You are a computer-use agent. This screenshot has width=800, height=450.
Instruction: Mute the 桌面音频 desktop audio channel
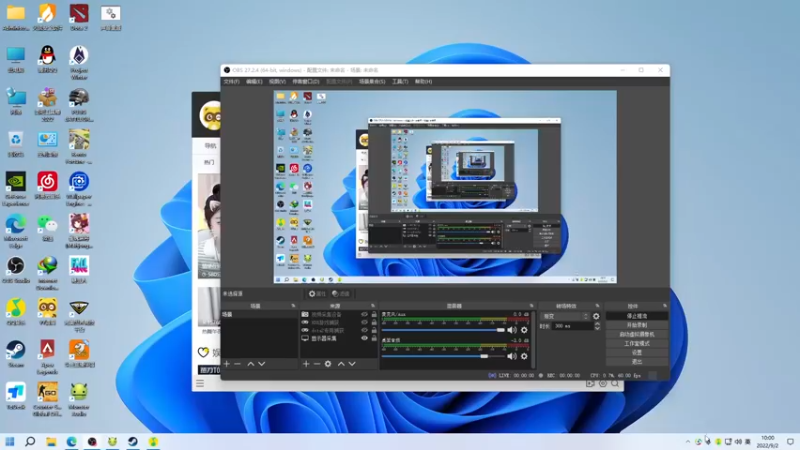point(512,357)
